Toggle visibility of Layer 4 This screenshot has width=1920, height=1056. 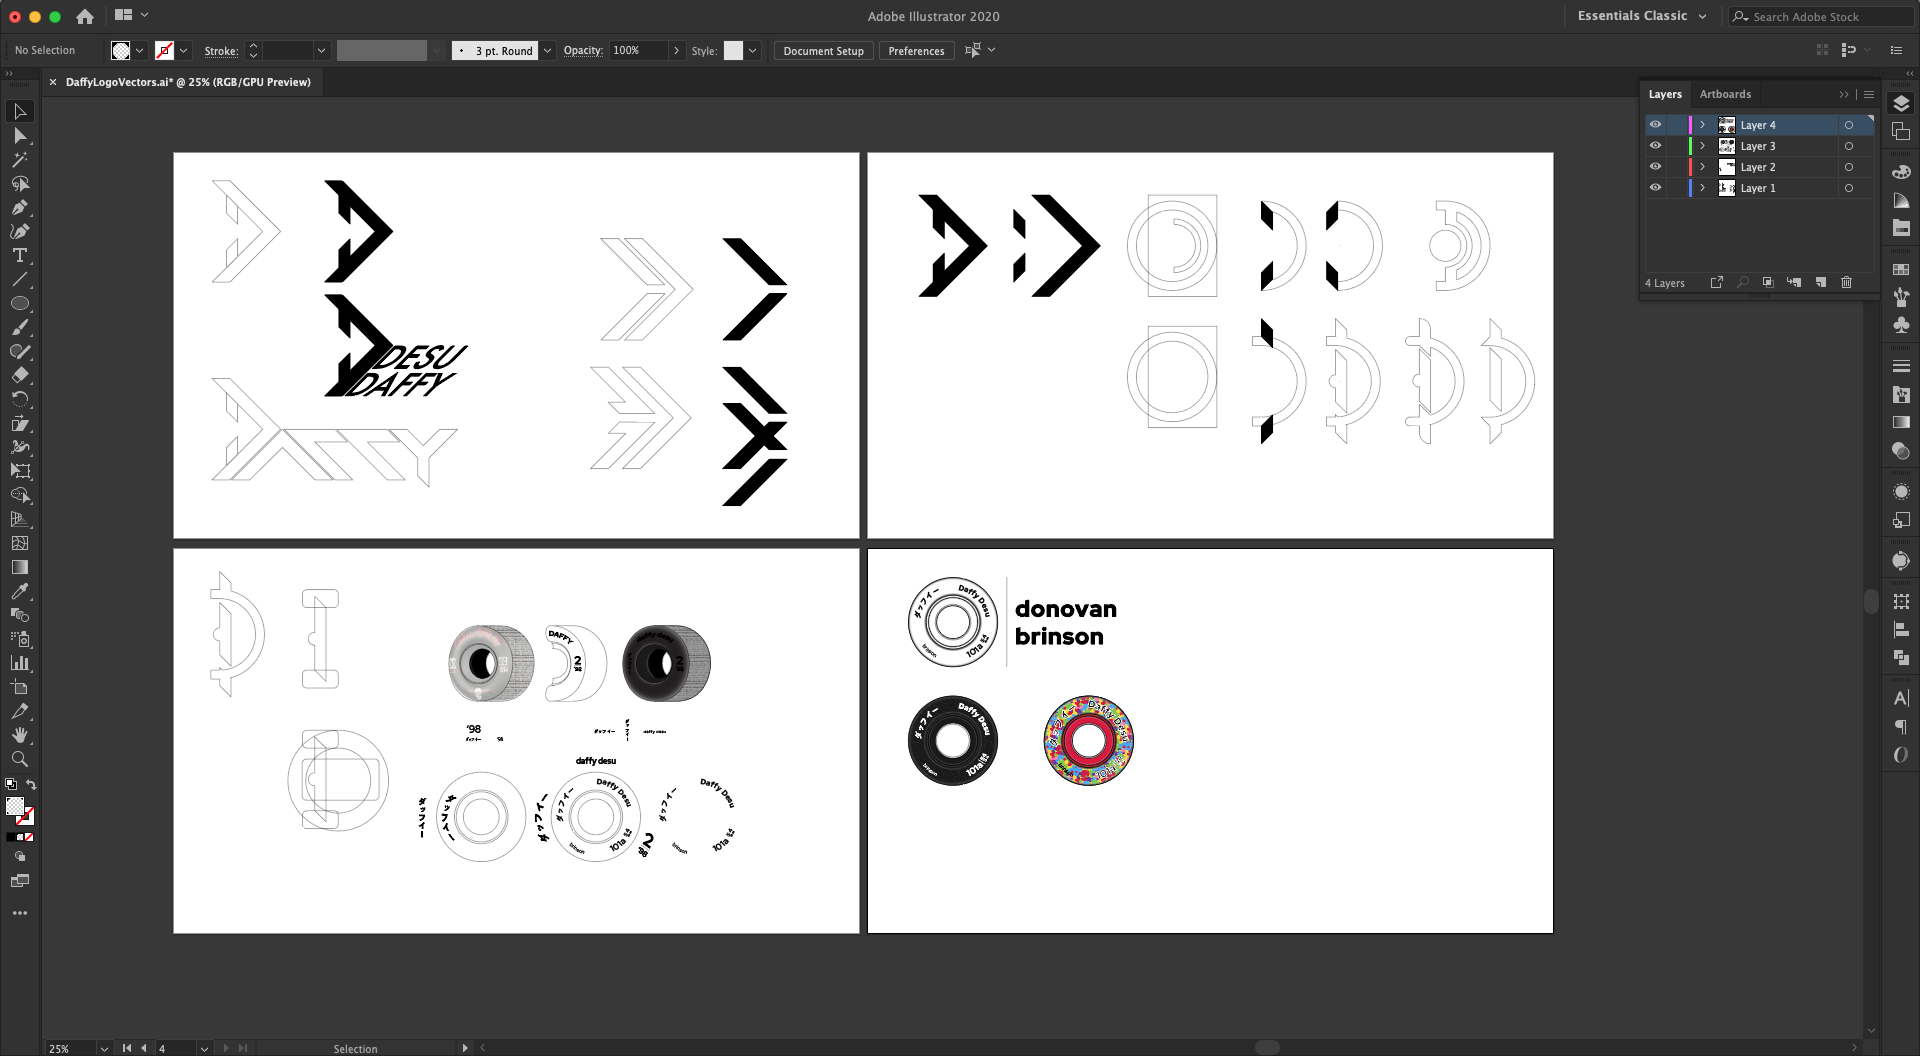tap(1655, 125)
